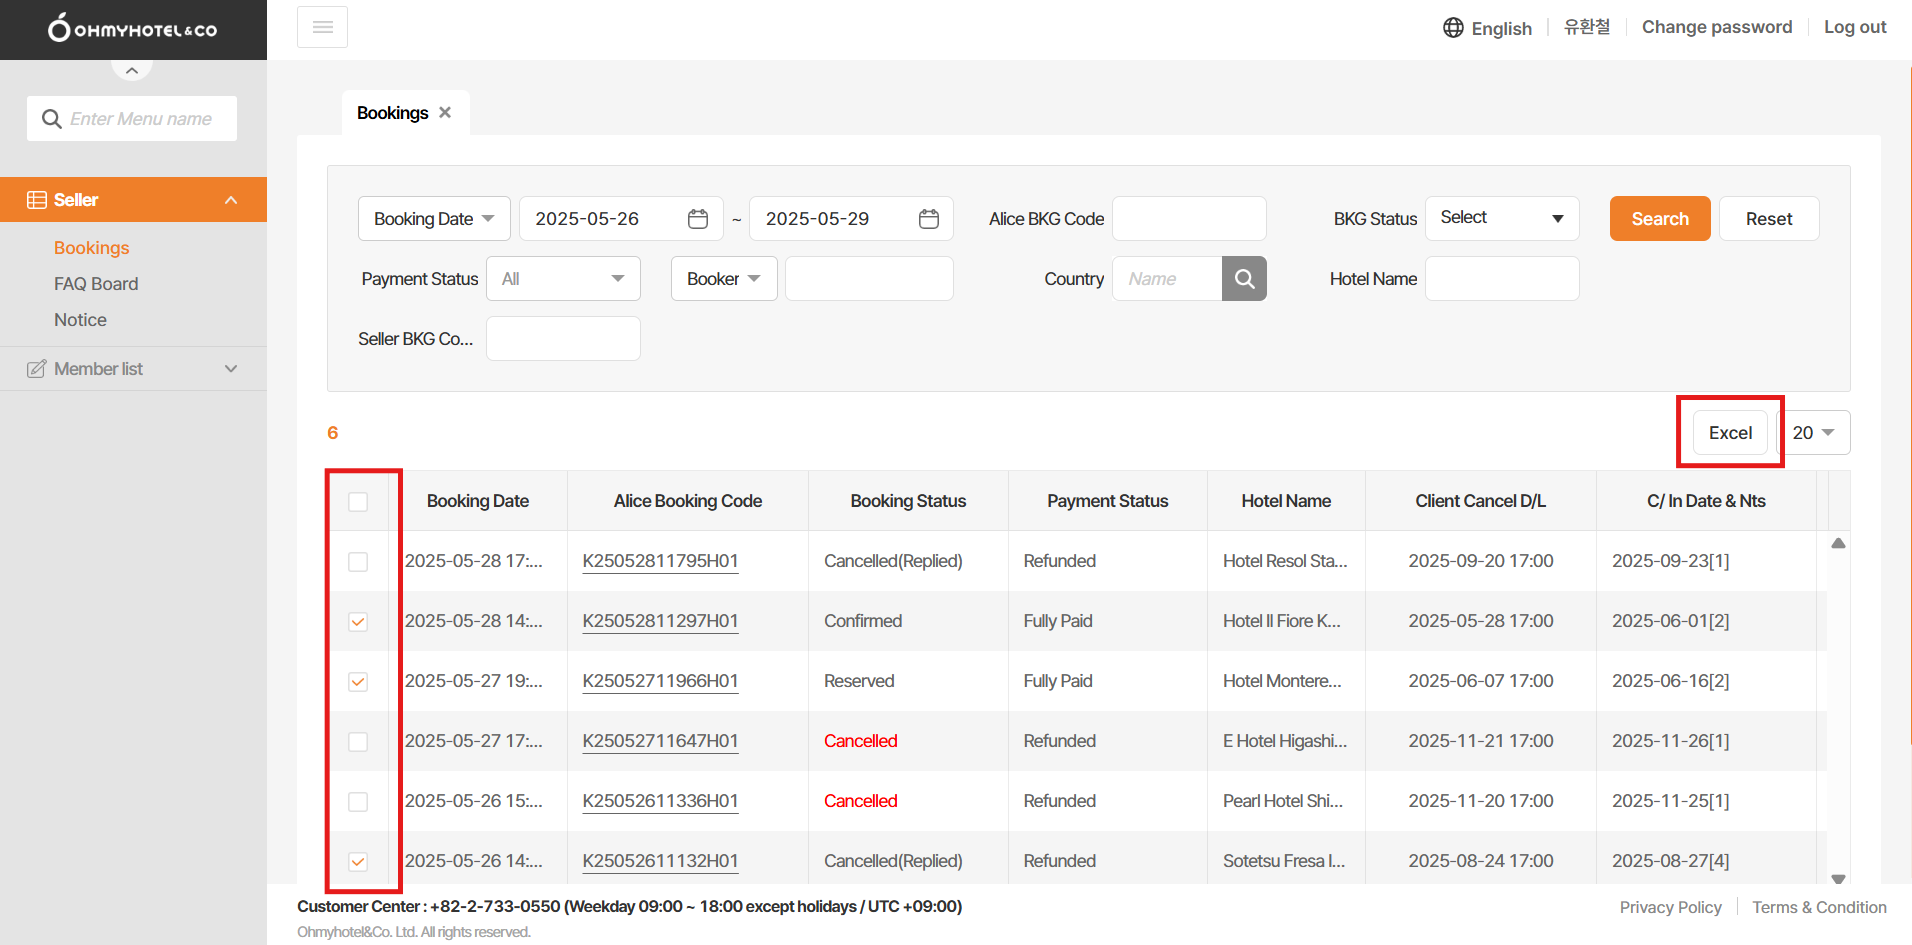
Task: Uncheck the box for booking K25052711966H01
Action: coord(358,681)
